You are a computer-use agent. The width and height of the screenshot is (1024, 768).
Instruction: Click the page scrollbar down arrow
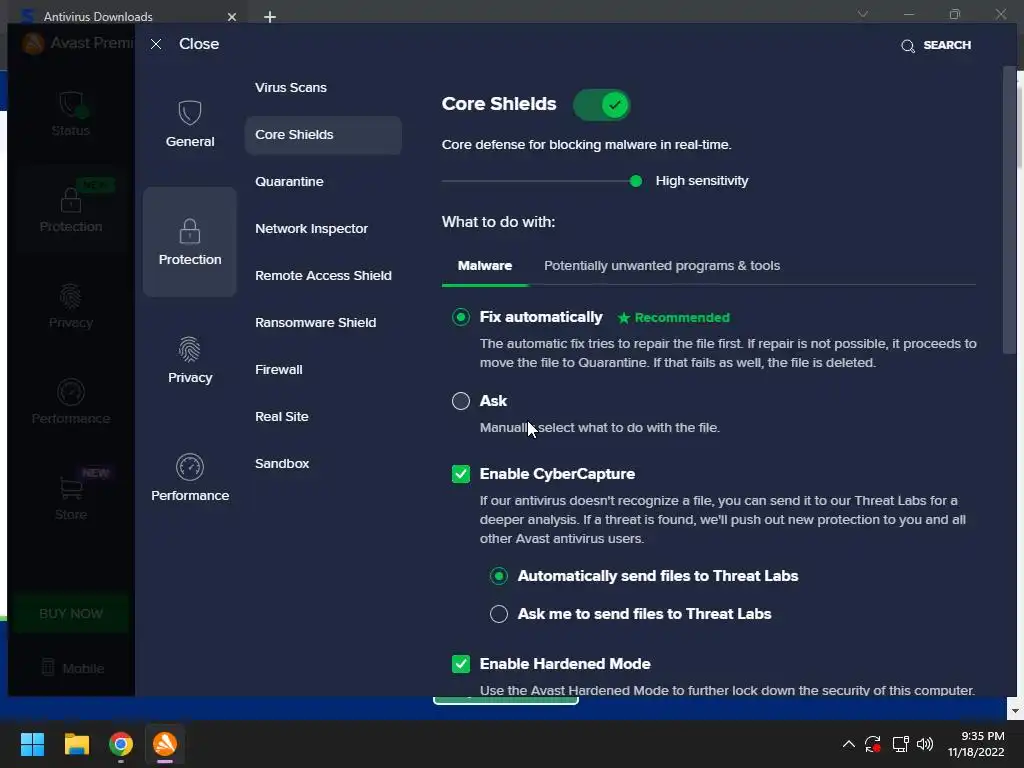tap(1015, 711)
